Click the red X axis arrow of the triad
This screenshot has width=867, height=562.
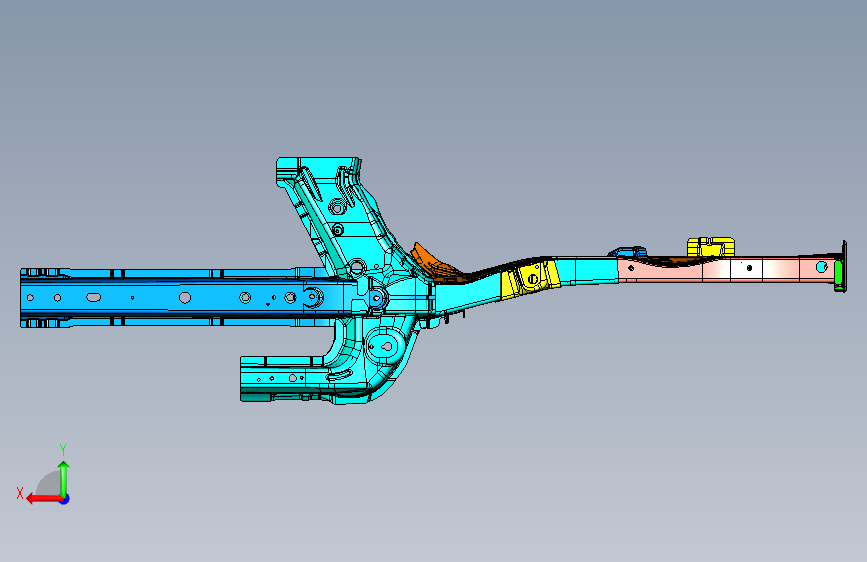(x=43, y=499)
